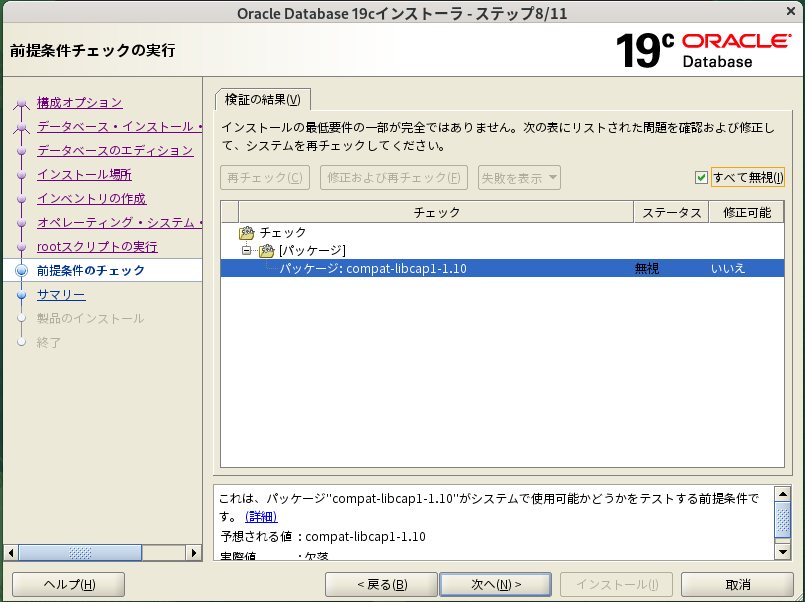The image size is (805, 602).
Task: Jump to データベース・インストール step
Action: coord(120,127)
